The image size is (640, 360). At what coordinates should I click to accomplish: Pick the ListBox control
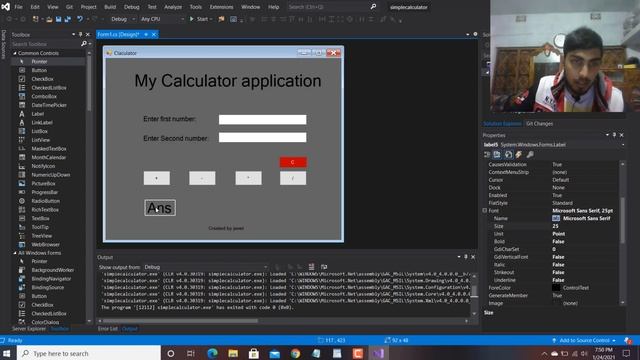coord(40,131)
